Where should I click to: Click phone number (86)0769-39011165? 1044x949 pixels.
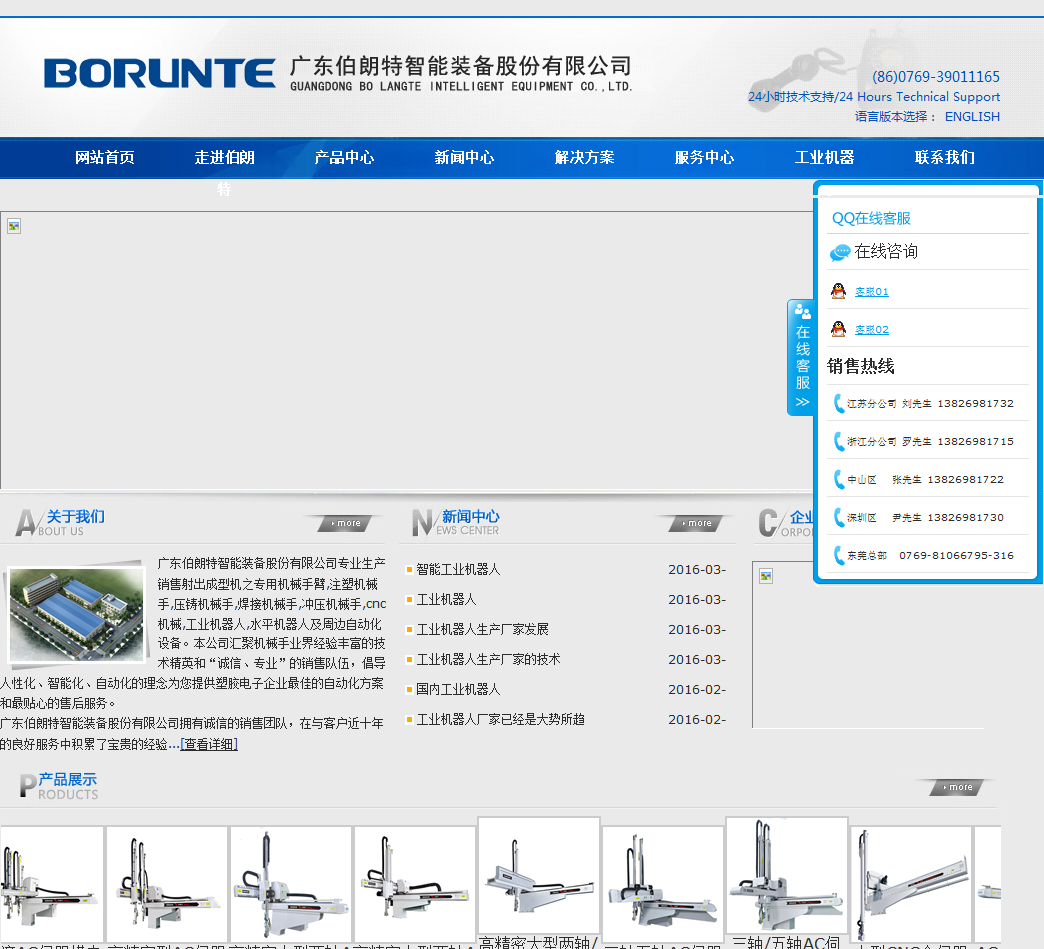click(935, 77)
